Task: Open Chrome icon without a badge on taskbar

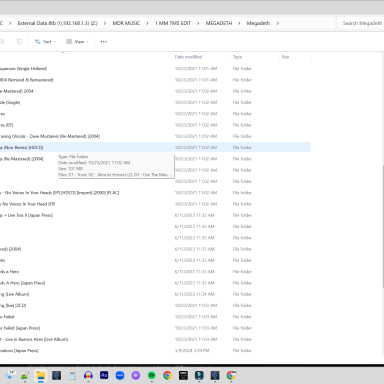Action: click(x=167, y=376)
